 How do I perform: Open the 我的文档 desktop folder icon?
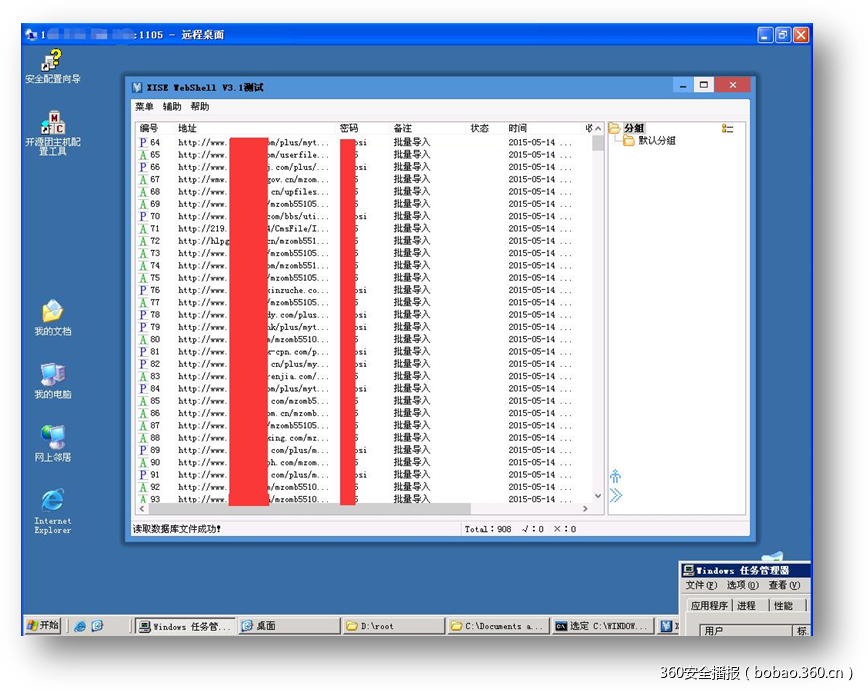click(53, 313)
